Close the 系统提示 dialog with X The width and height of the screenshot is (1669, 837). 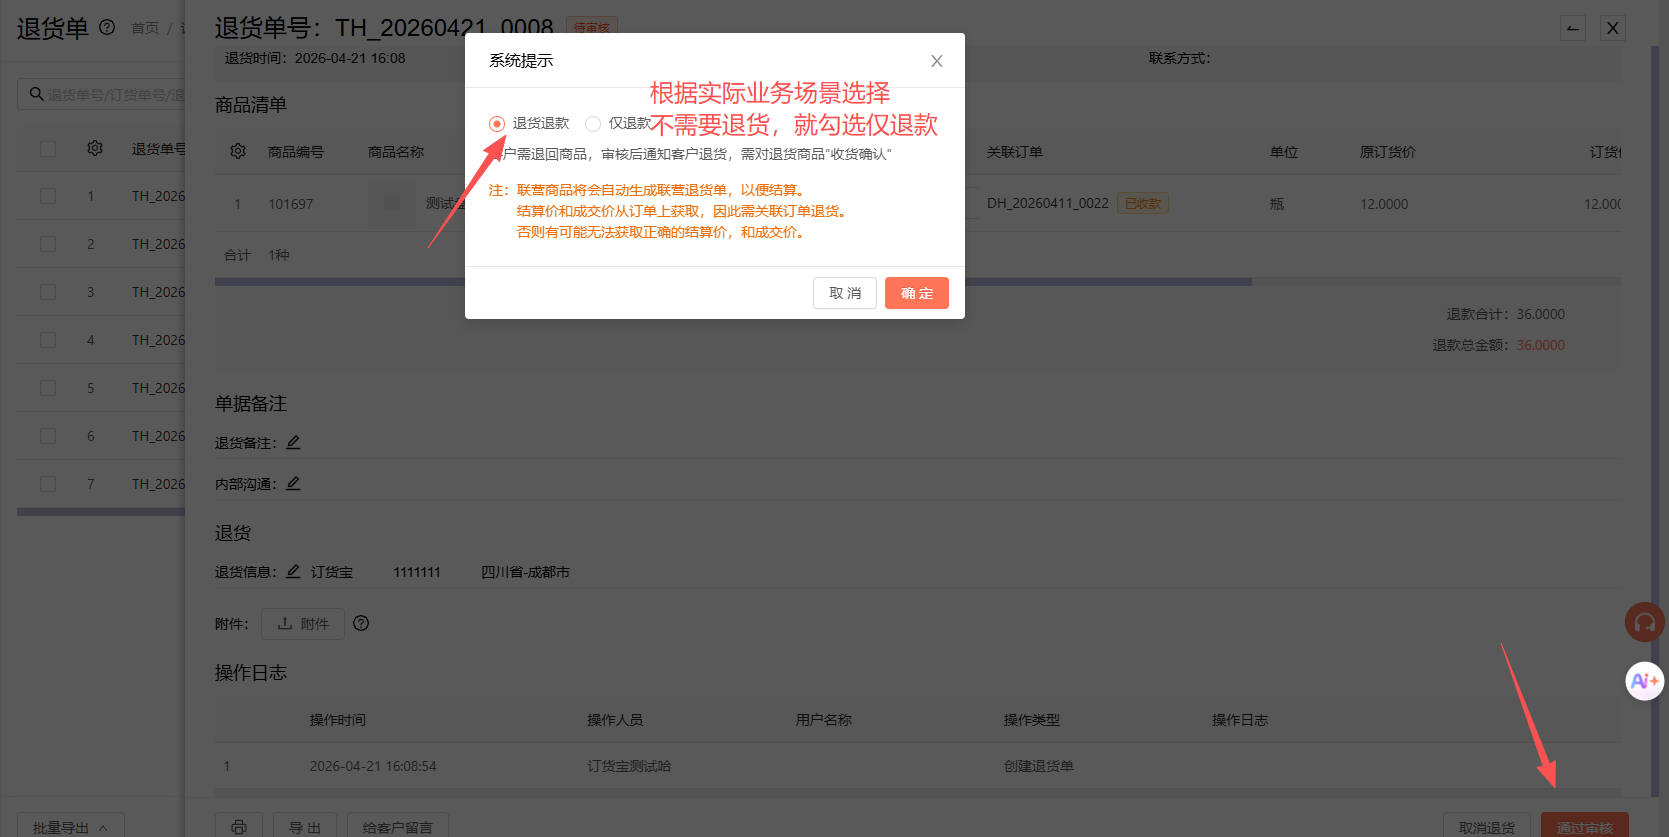coord(937,61)
